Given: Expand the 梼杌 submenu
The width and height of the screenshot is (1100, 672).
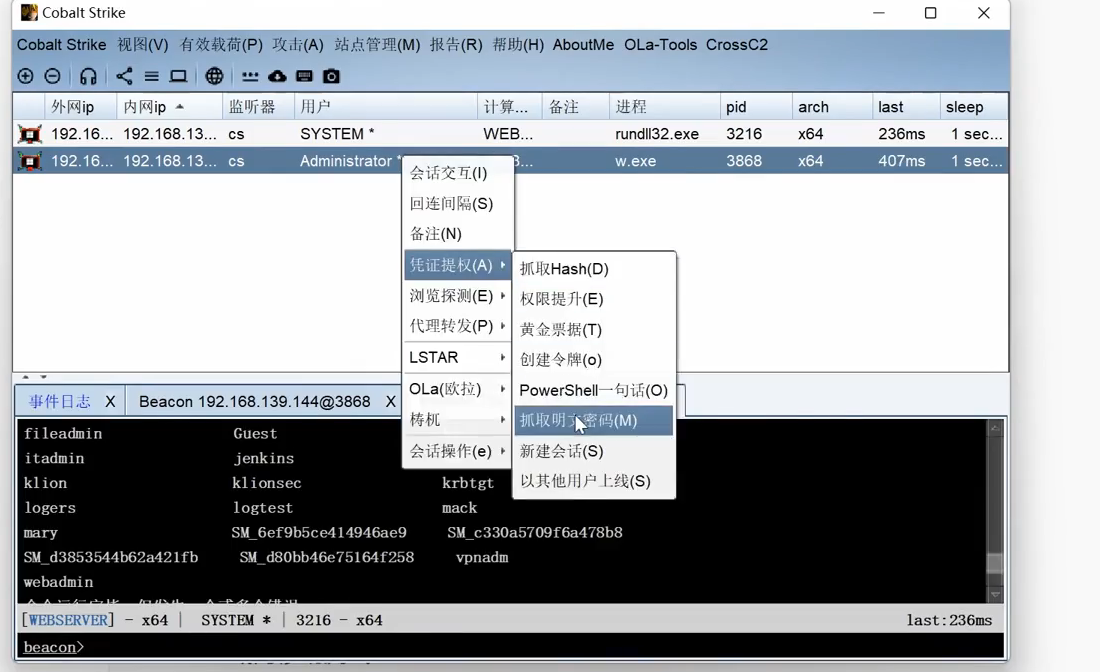Looking at the screenshot, I should coord(457,419).
